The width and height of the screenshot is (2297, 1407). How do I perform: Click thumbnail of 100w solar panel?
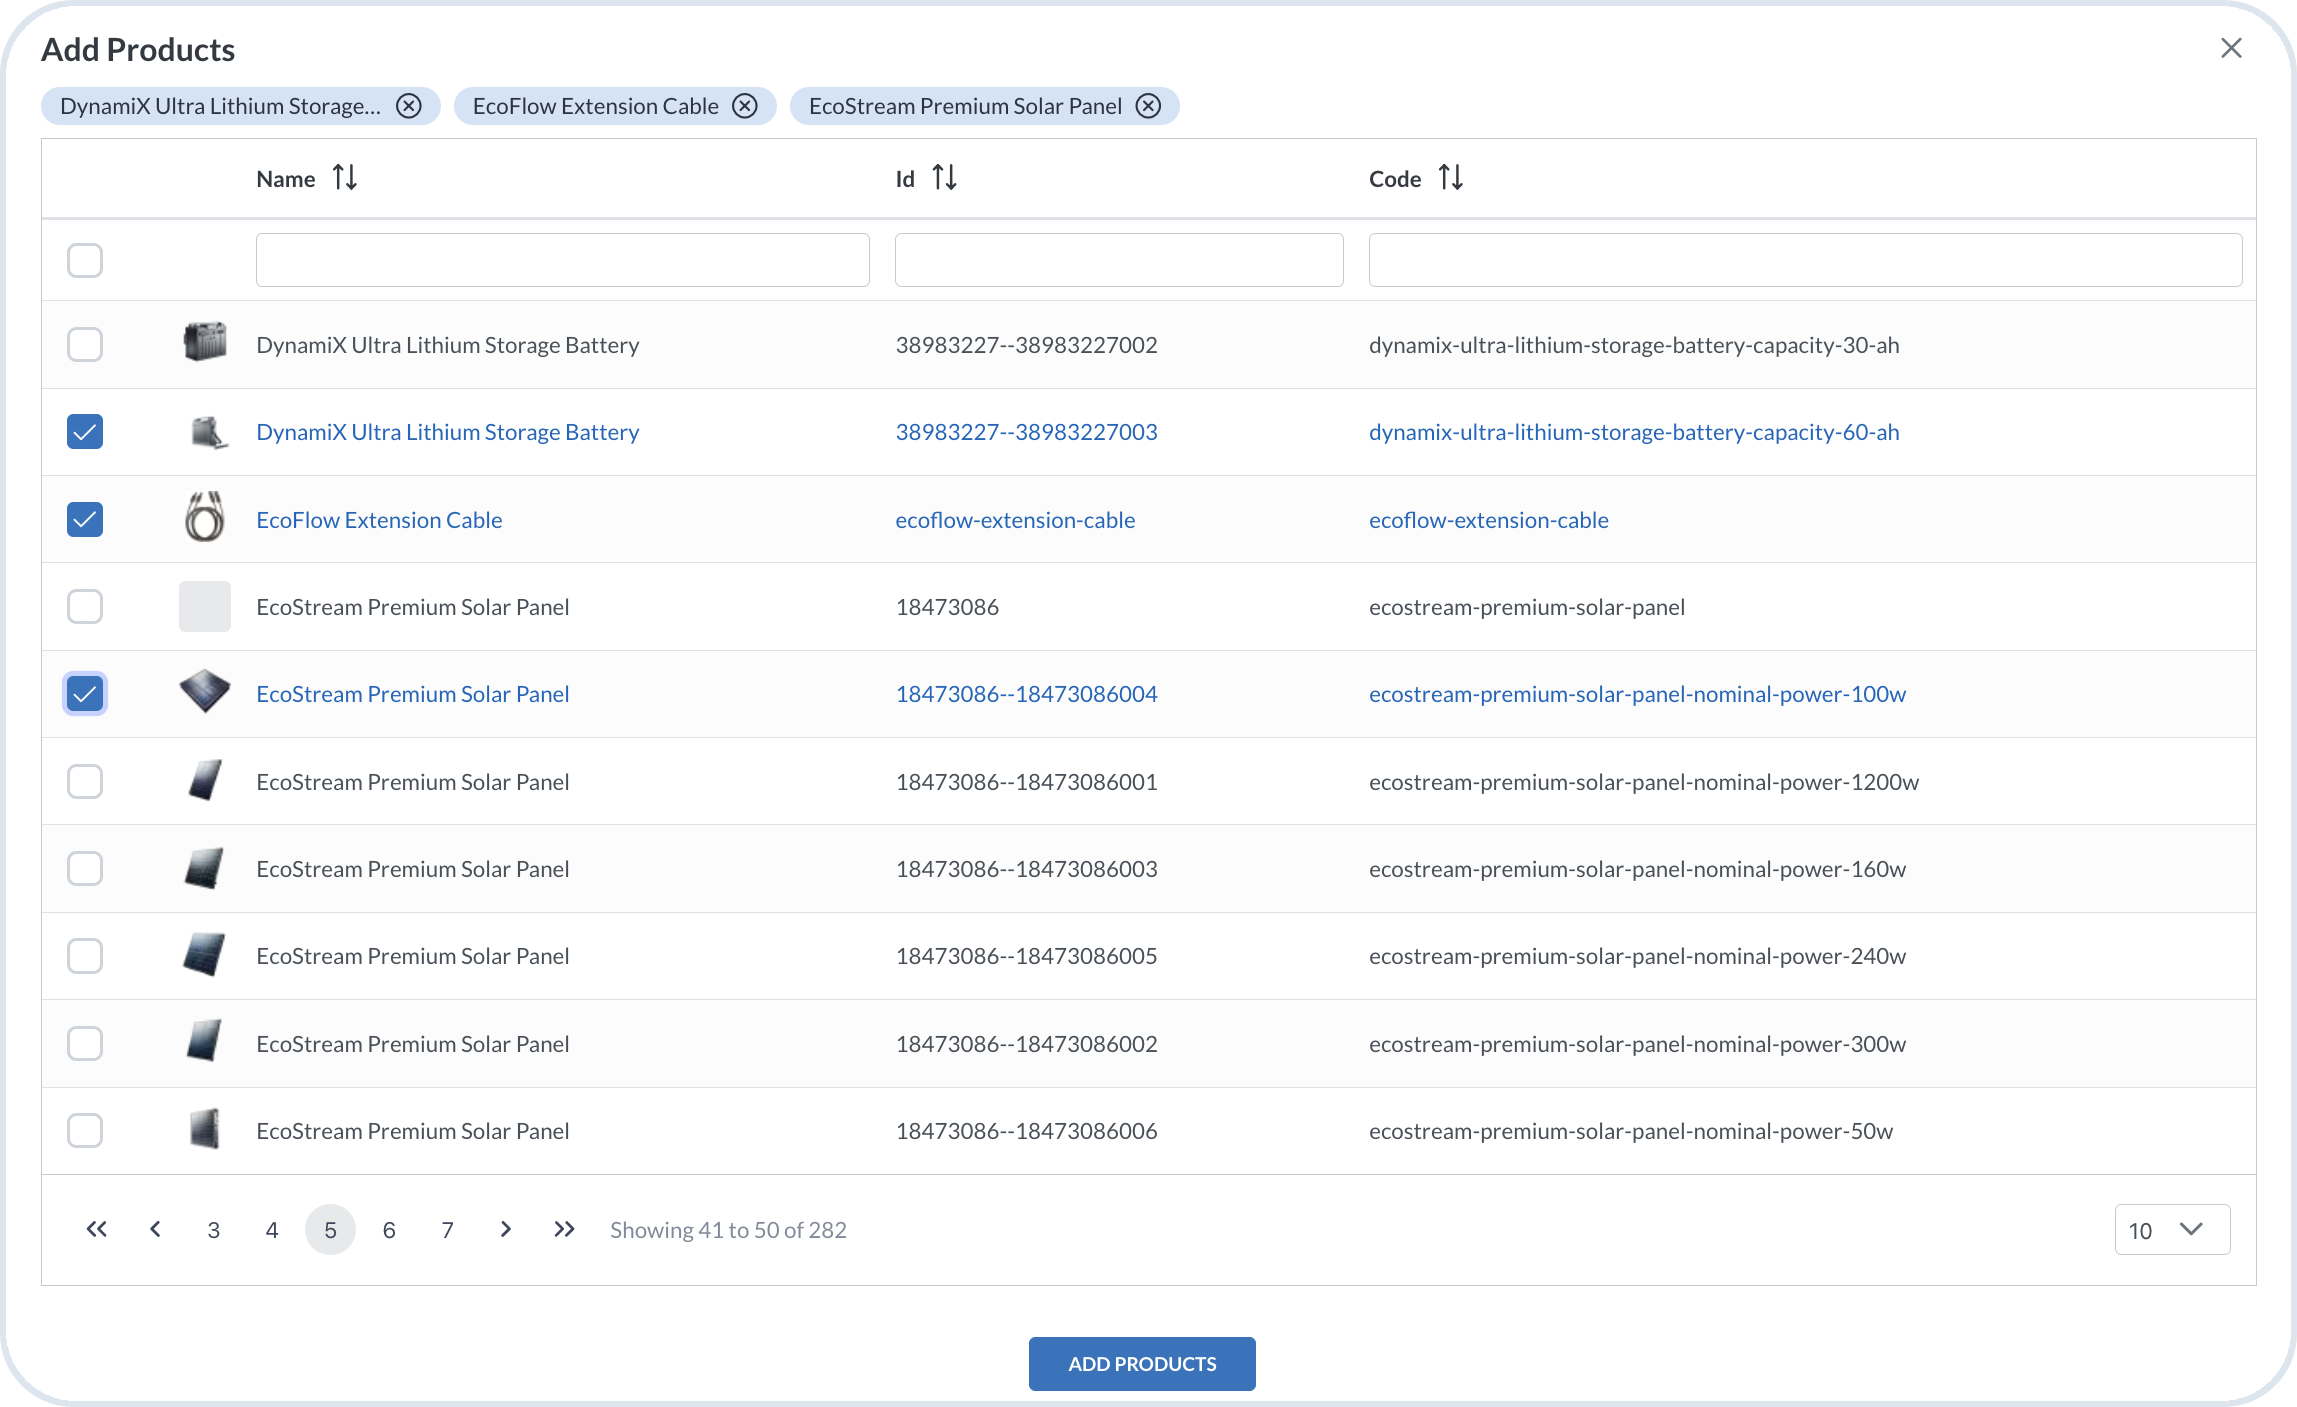(205, 693)
